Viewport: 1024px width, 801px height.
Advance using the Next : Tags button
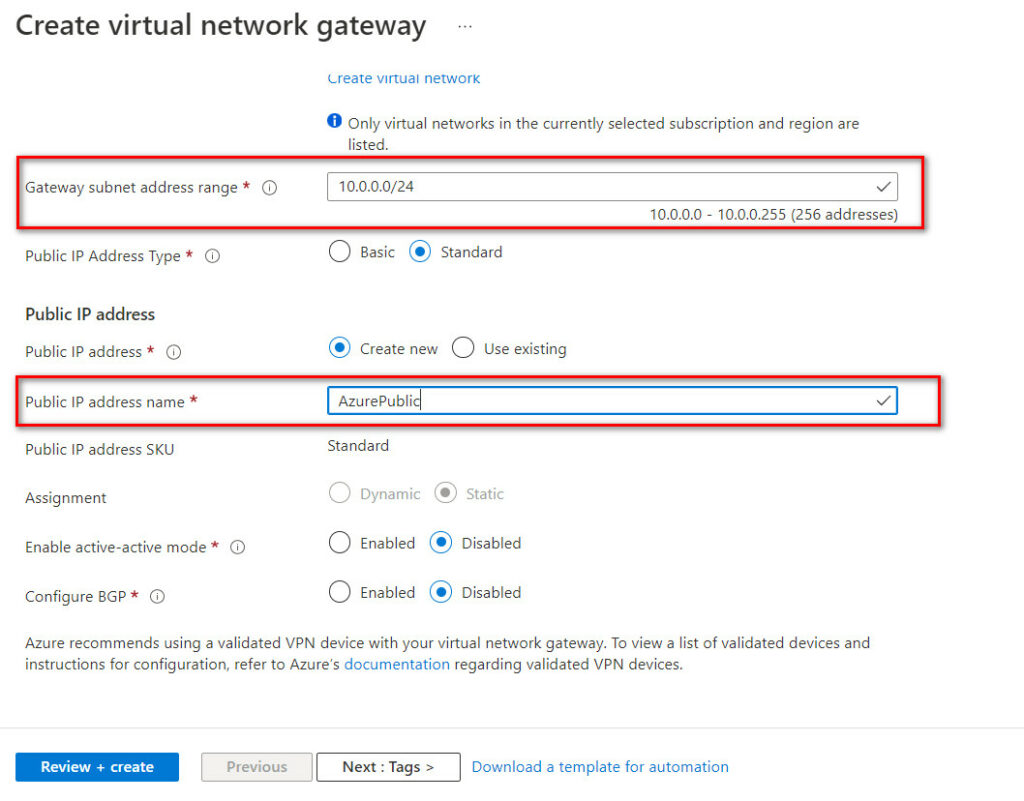388,767
